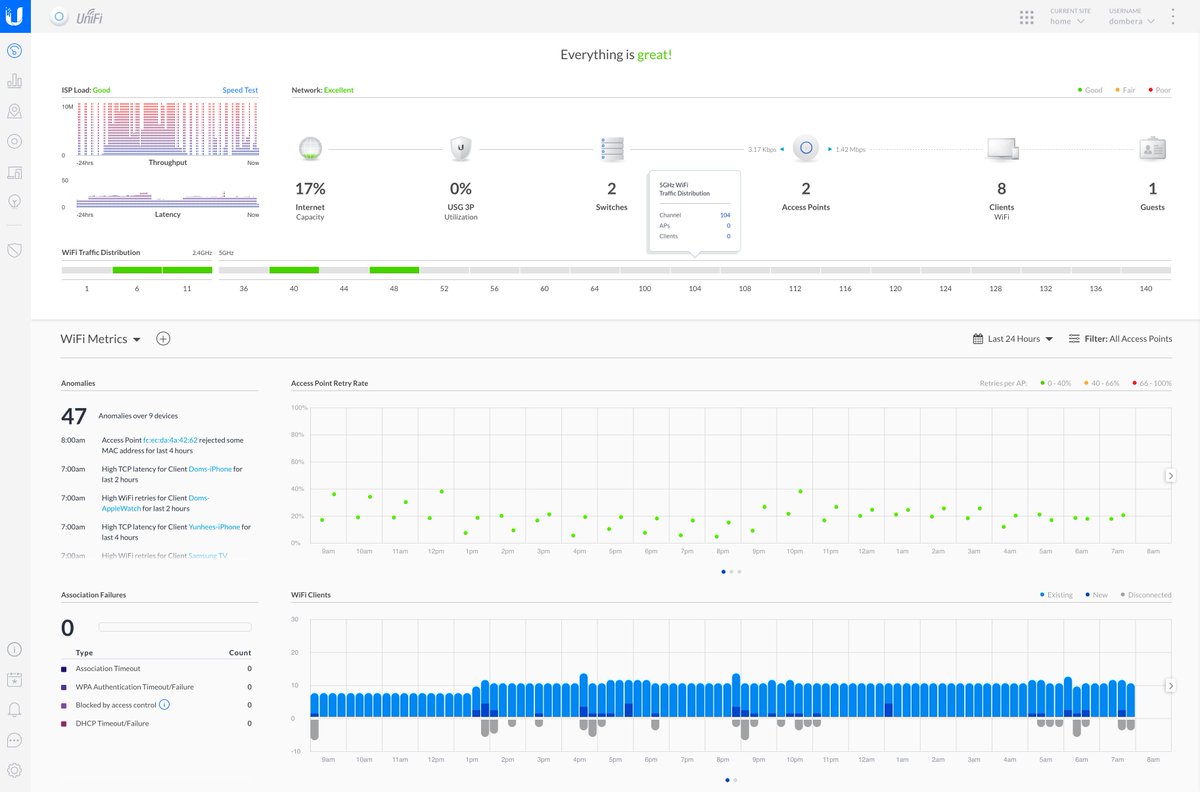Click the Ubiquiti U logo top-left
Screen dimensions: 1200x792
(x=14, y=17)
